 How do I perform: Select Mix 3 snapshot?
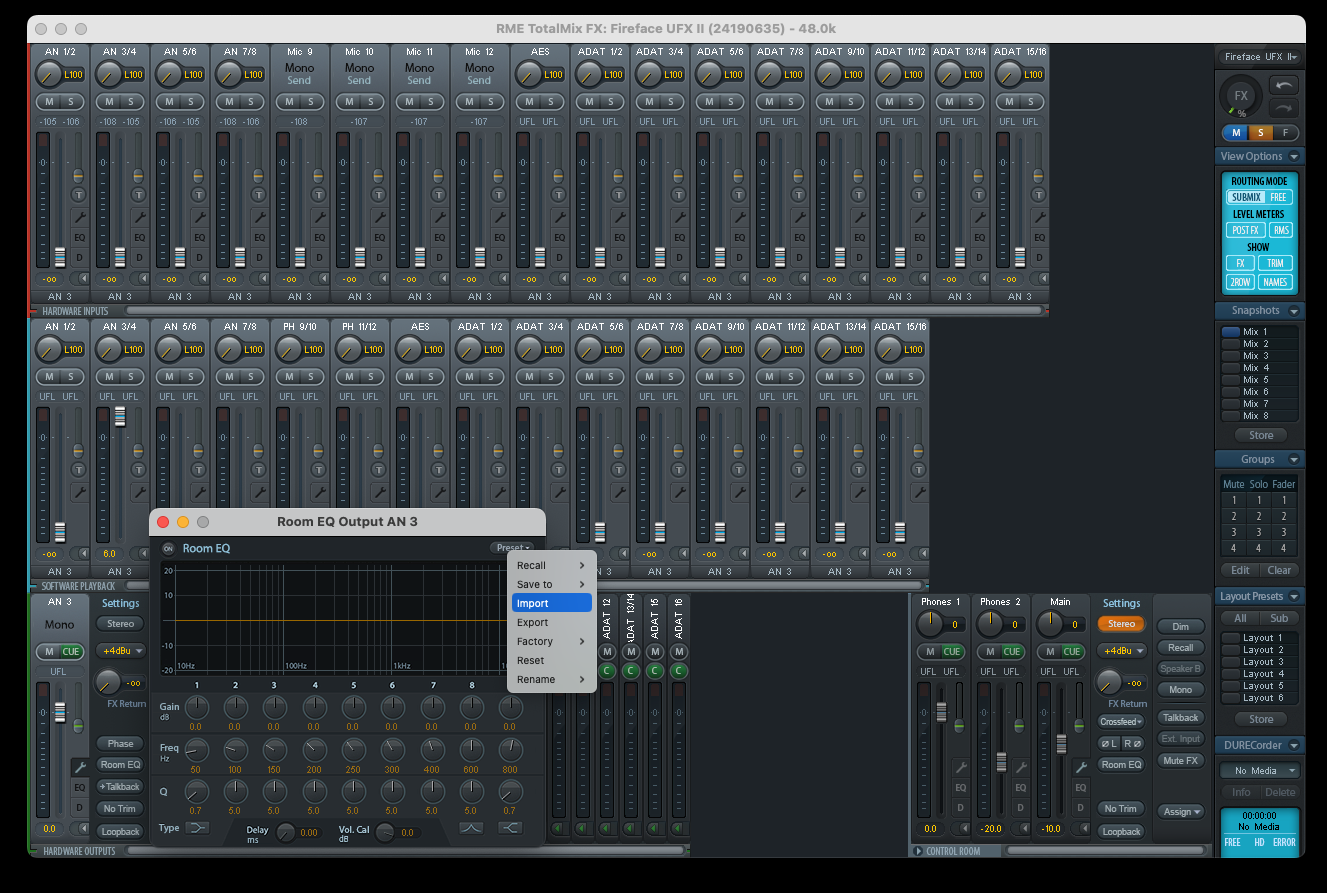click(x=1260, y=356)
